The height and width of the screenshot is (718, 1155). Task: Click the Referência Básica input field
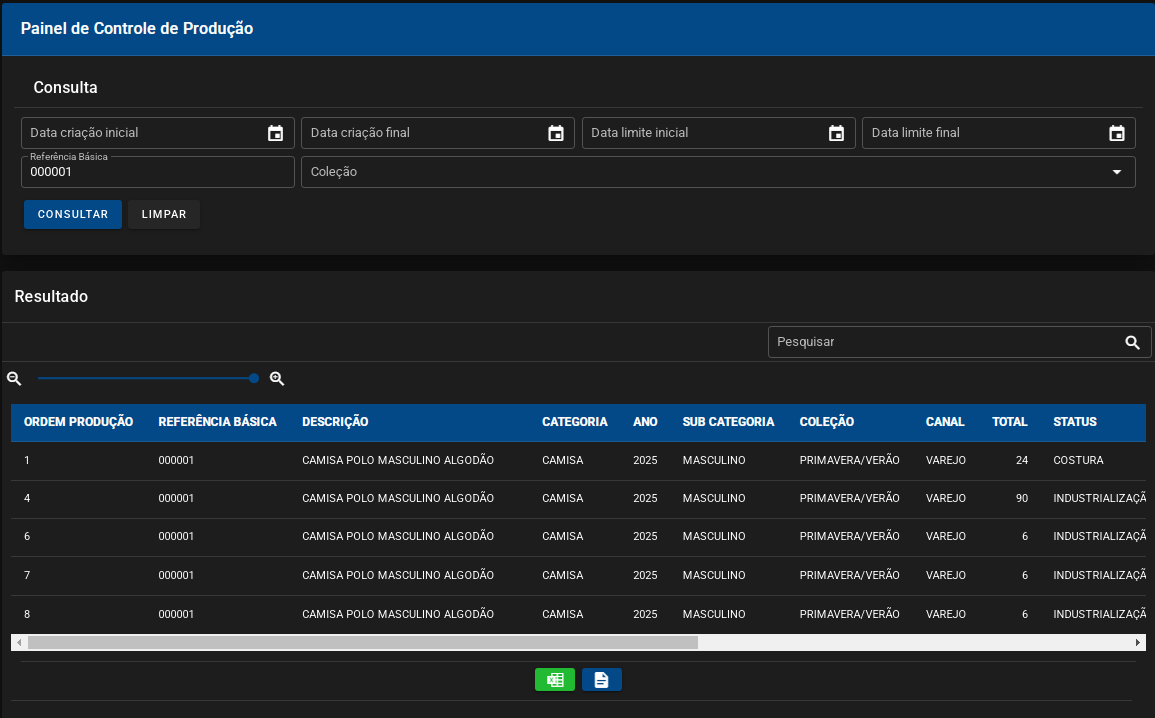[x=158, y=172]
